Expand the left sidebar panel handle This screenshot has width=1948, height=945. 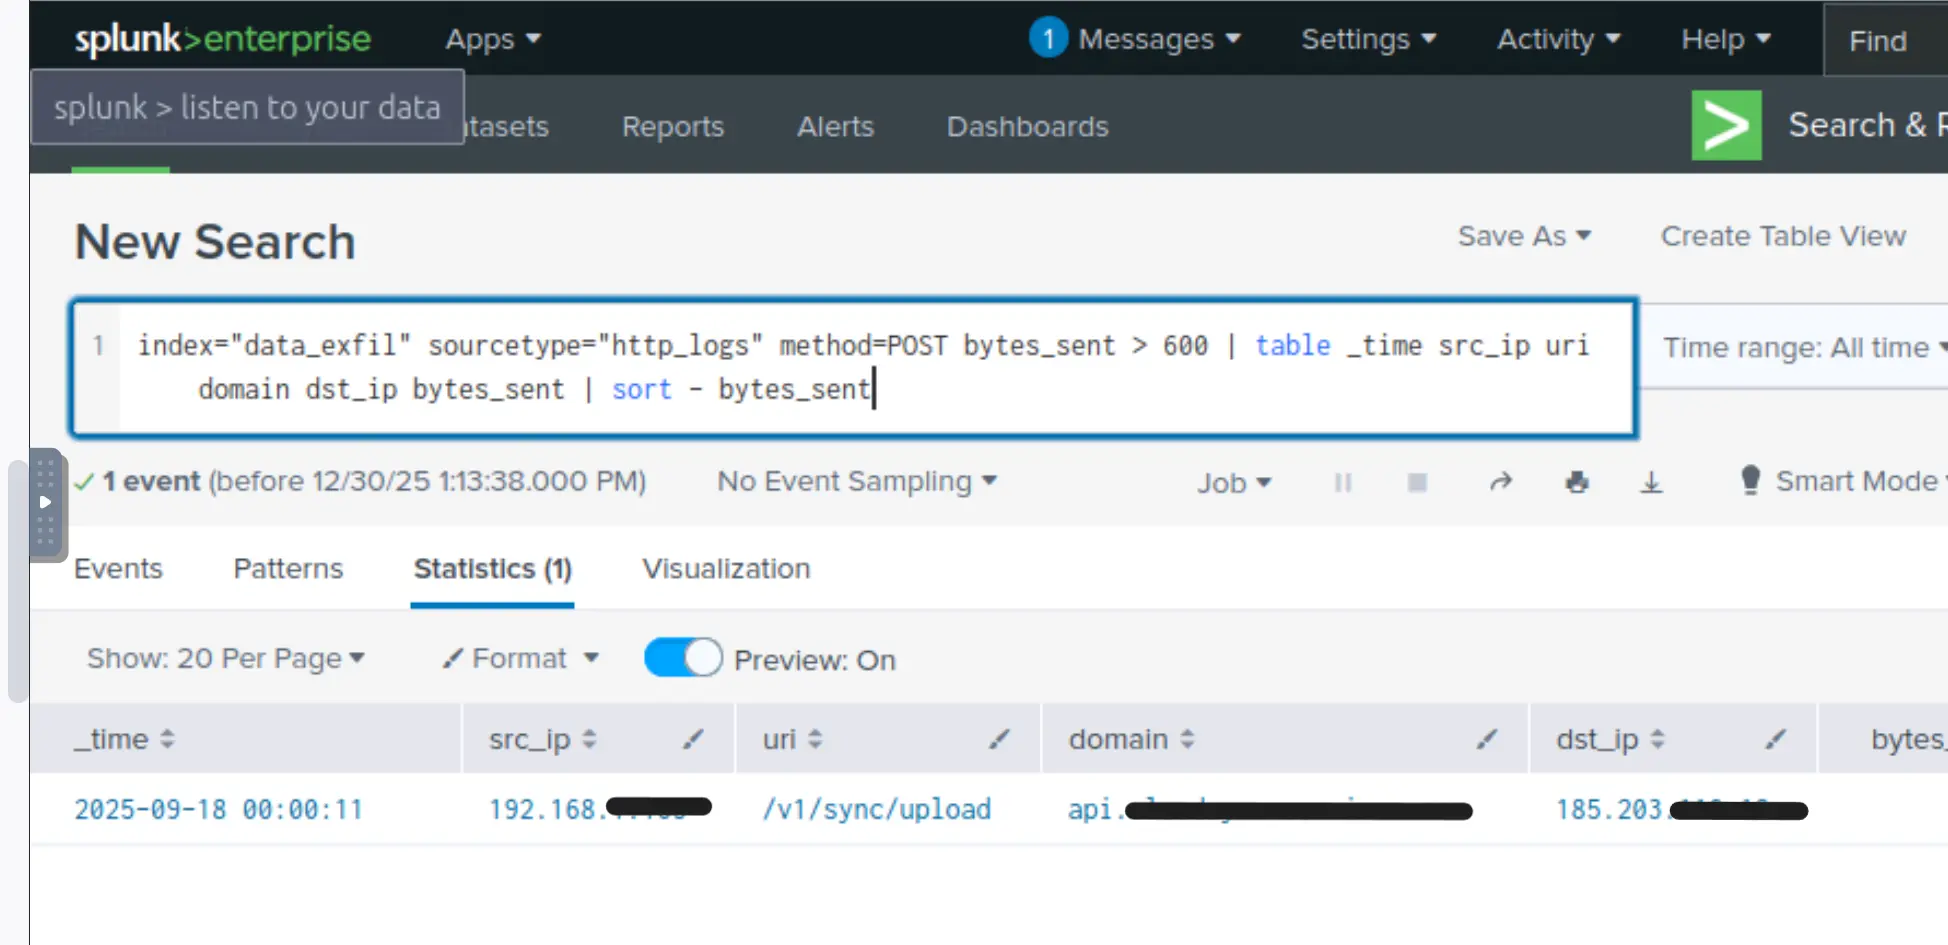[45, 502]
